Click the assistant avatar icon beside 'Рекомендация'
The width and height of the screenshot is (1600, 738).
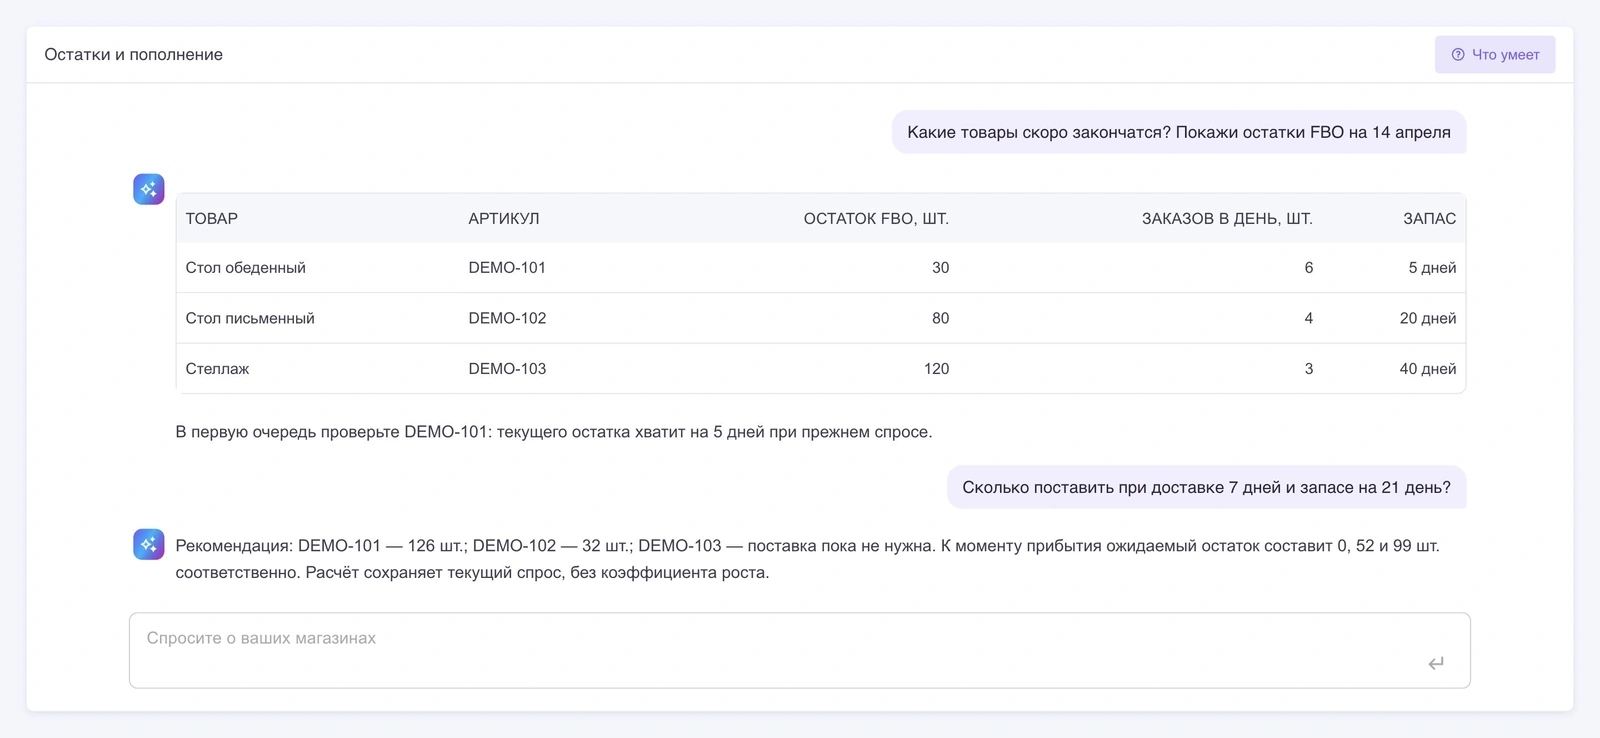[x=149, y=544]
